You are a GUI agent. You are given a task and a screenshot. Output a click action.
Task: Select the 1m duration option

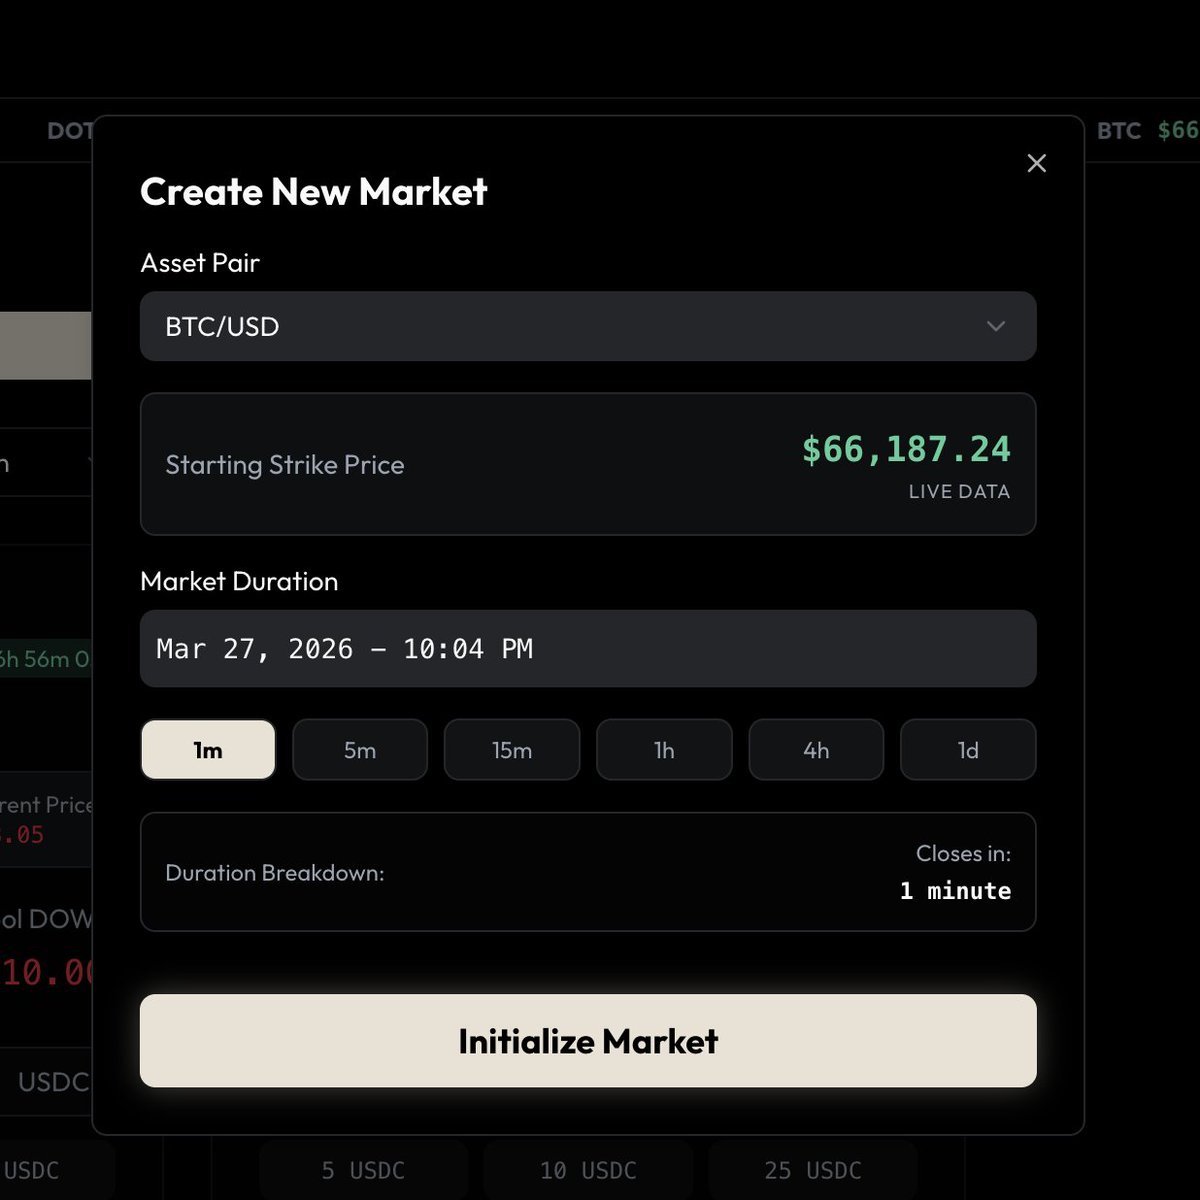point(208,750)
